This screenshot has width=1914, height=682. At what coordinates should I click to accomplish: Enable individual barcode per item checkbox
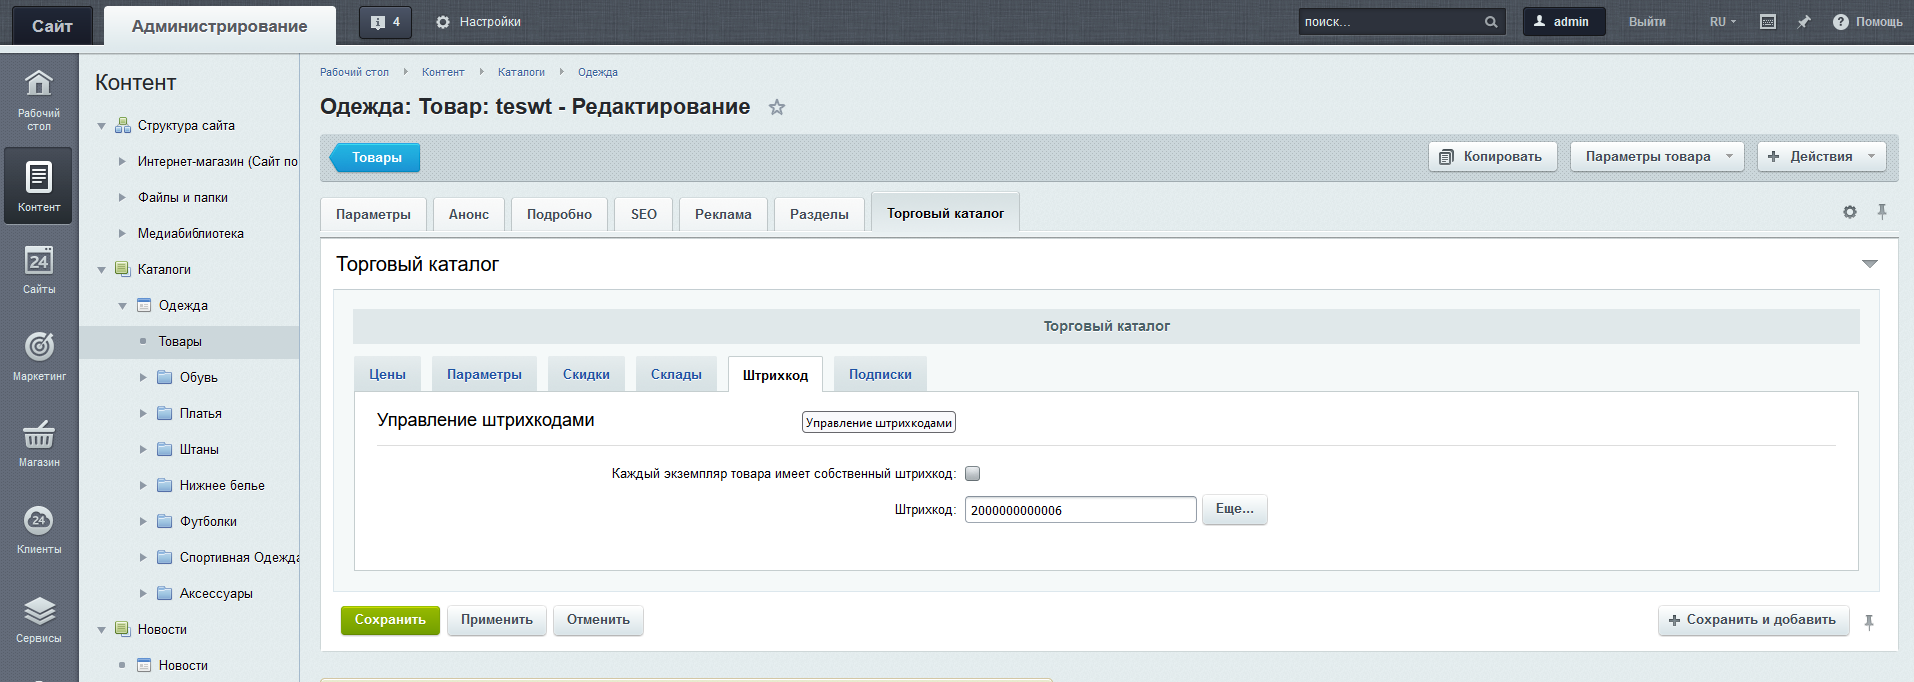click(972, 474)
